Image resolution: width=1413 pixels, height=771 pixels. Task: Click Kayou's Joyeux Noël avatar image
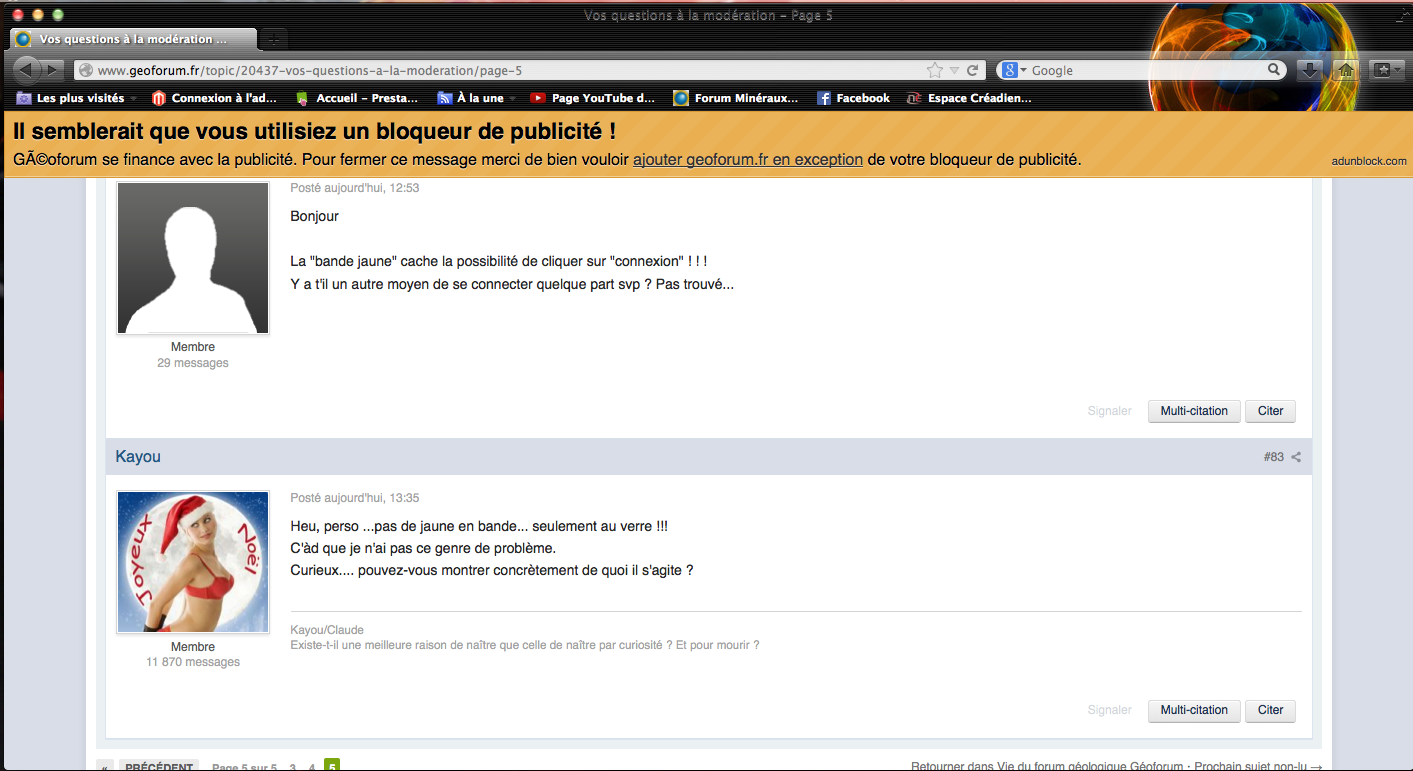[x=193, y=562]
